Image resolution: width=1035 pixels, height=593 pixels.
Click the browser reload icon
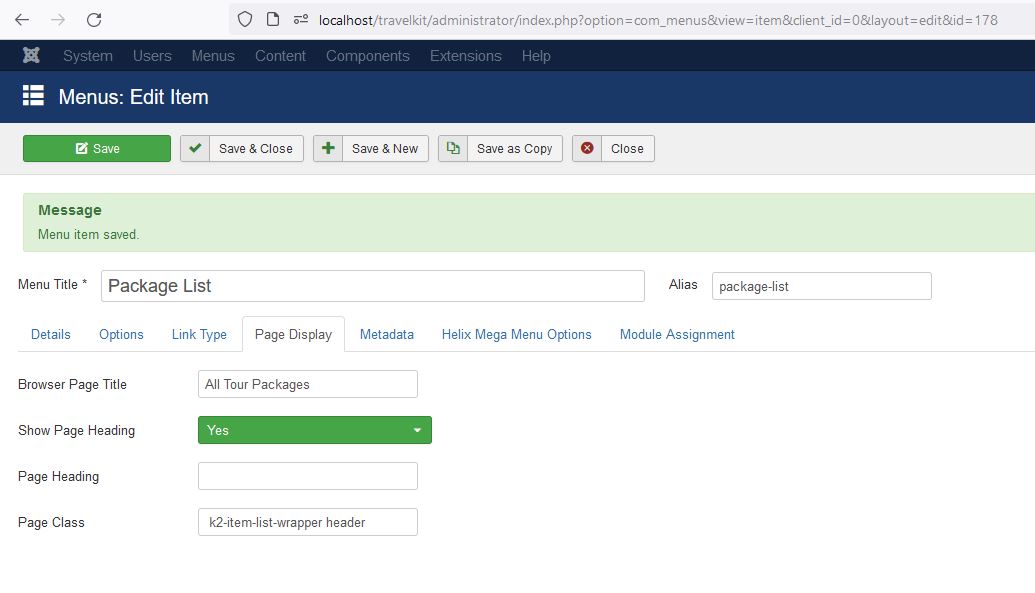94,20
